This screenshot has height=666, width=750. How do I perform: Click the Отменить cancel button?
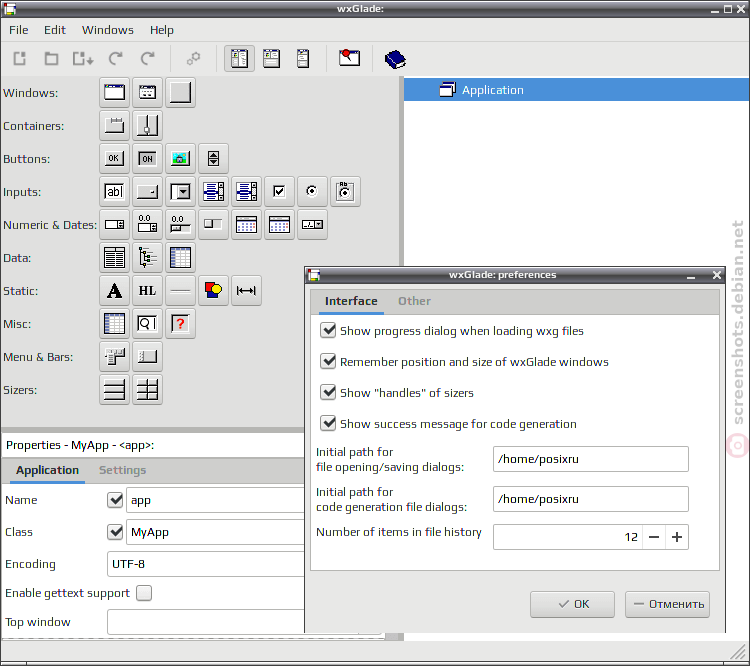tap(667, 604)
